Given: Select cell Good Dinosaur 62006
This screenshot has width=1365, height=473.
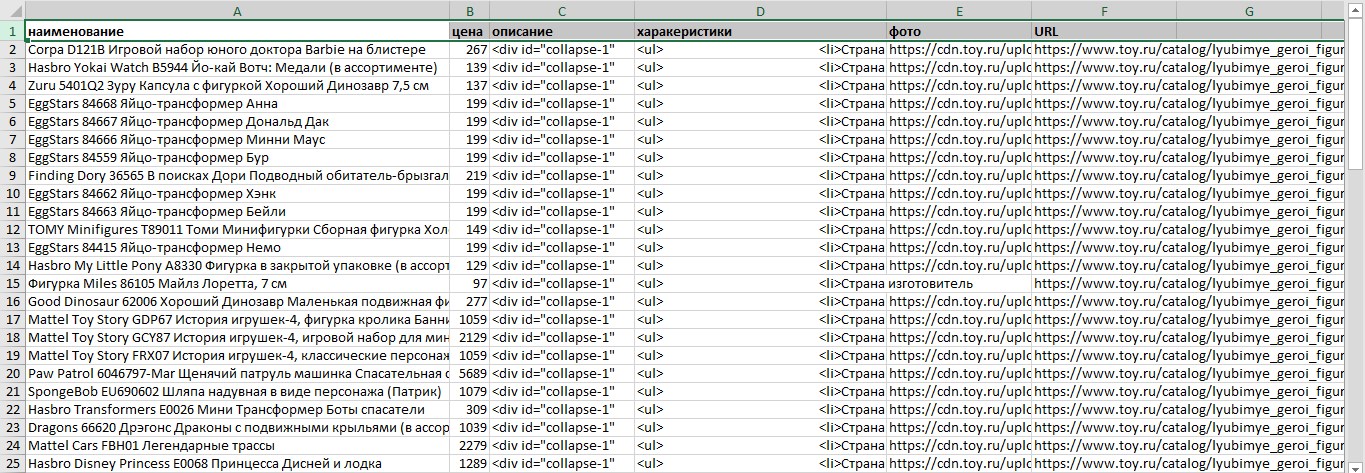Looking at the screenshot, I should (237, 301).
